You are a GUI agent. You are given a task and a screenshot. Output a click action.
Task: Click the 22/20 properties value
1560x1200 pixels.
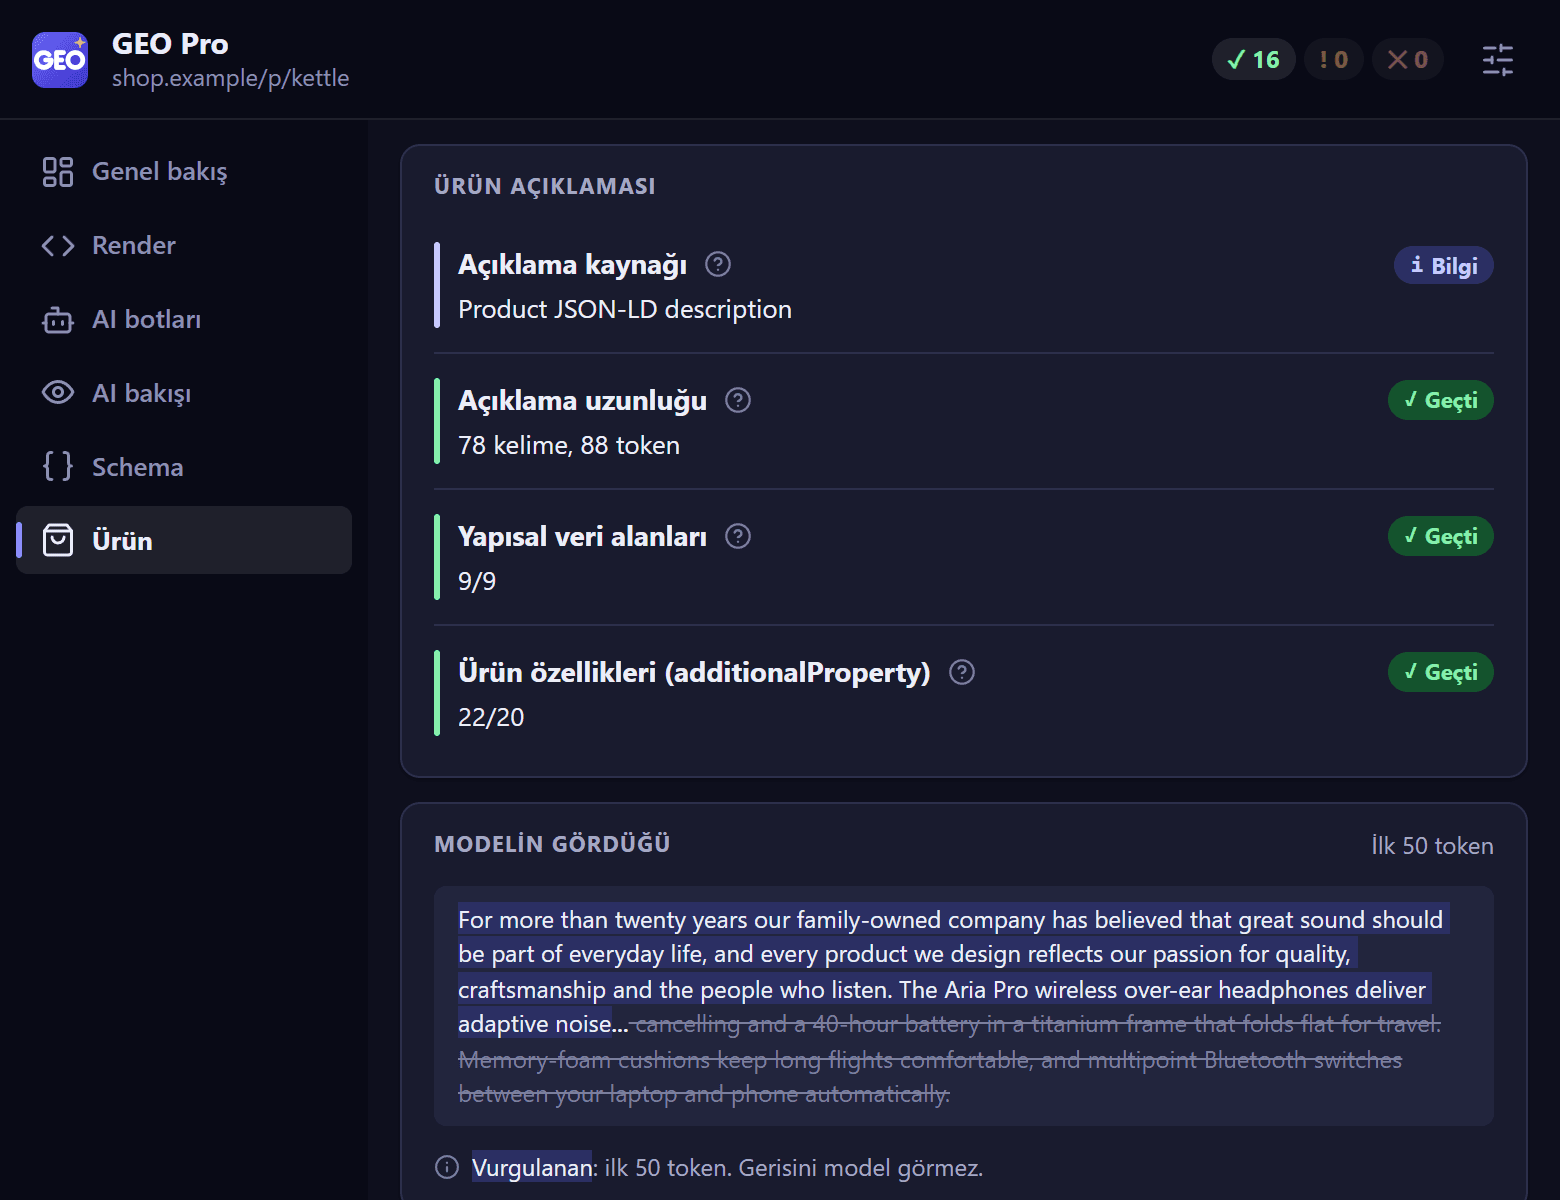(x=491, y=717)
